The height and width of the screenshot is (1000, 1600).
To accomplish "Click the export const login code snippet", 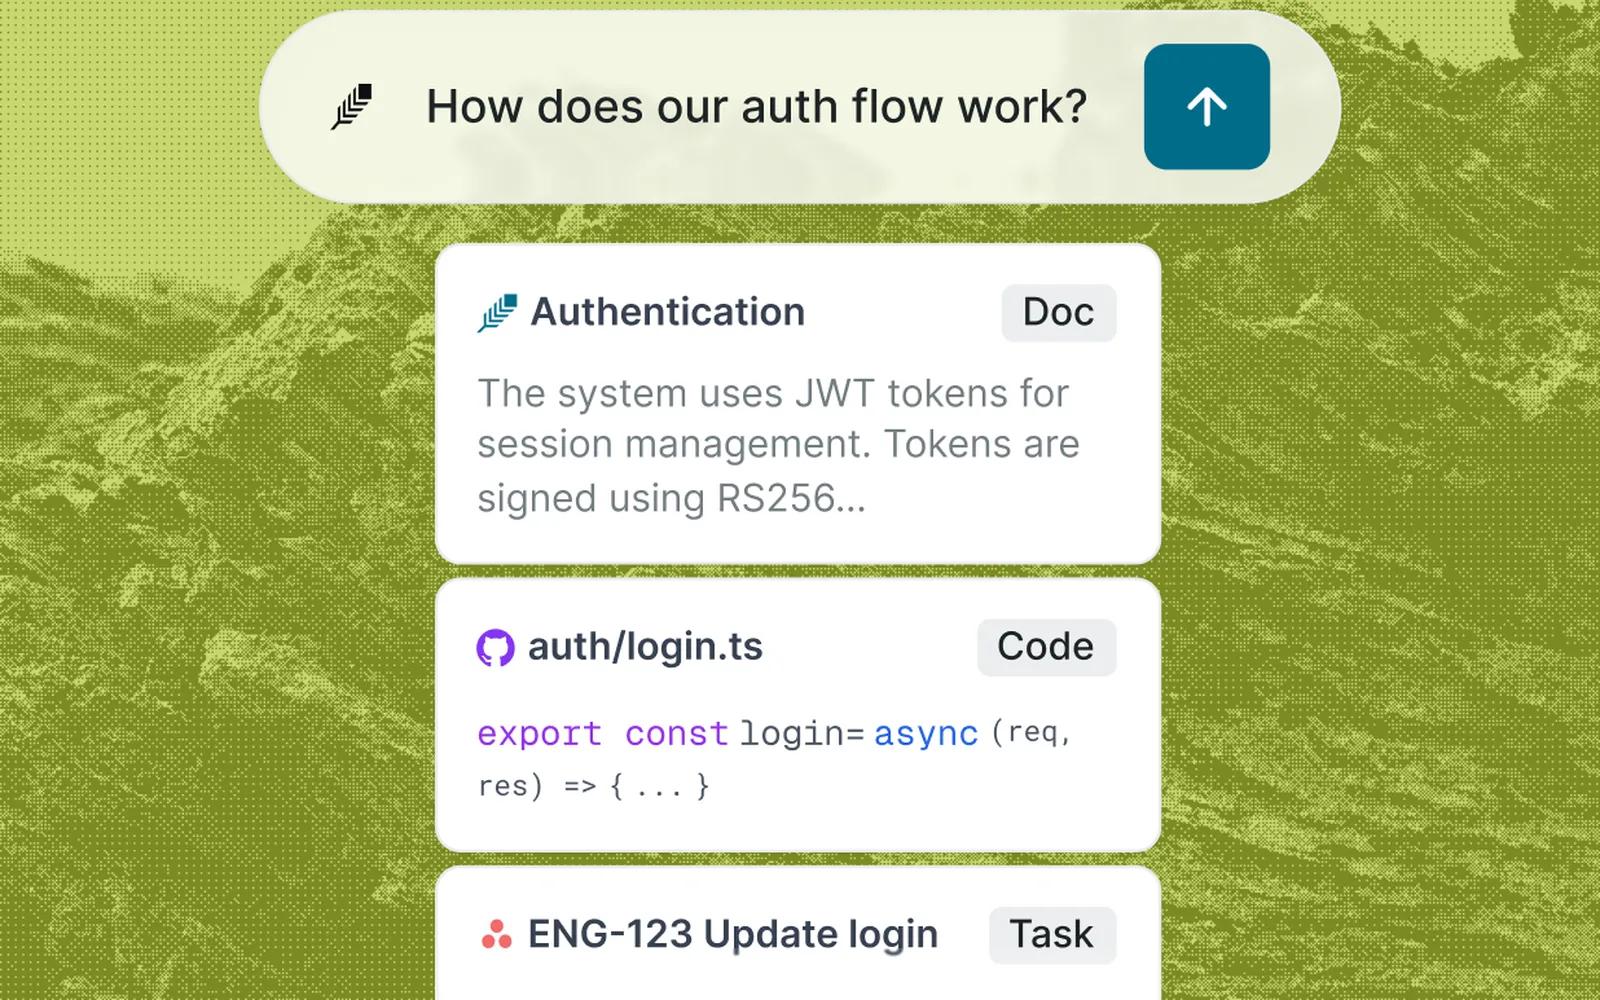I will [775, 759].
